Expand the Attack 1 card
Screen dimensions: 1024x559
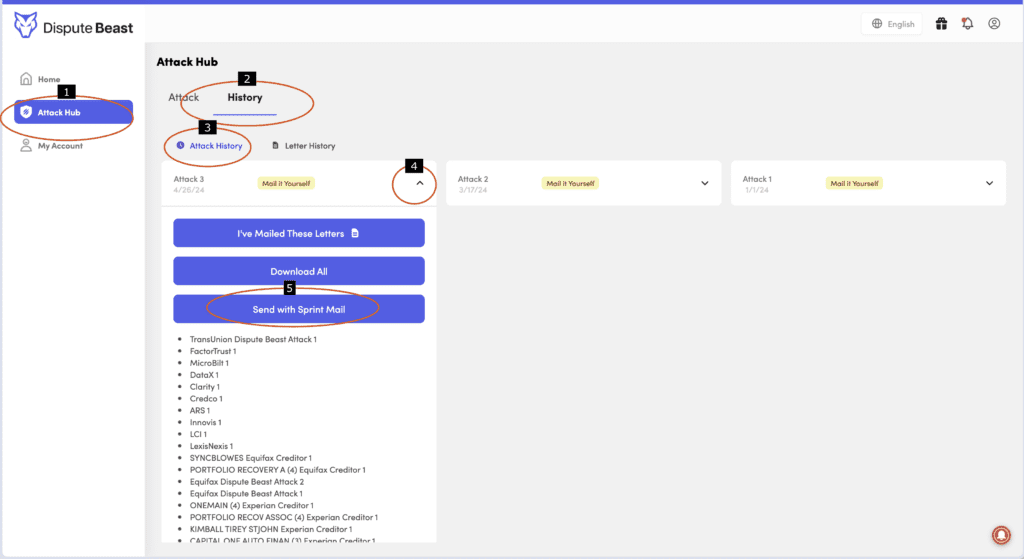[989, 183]
